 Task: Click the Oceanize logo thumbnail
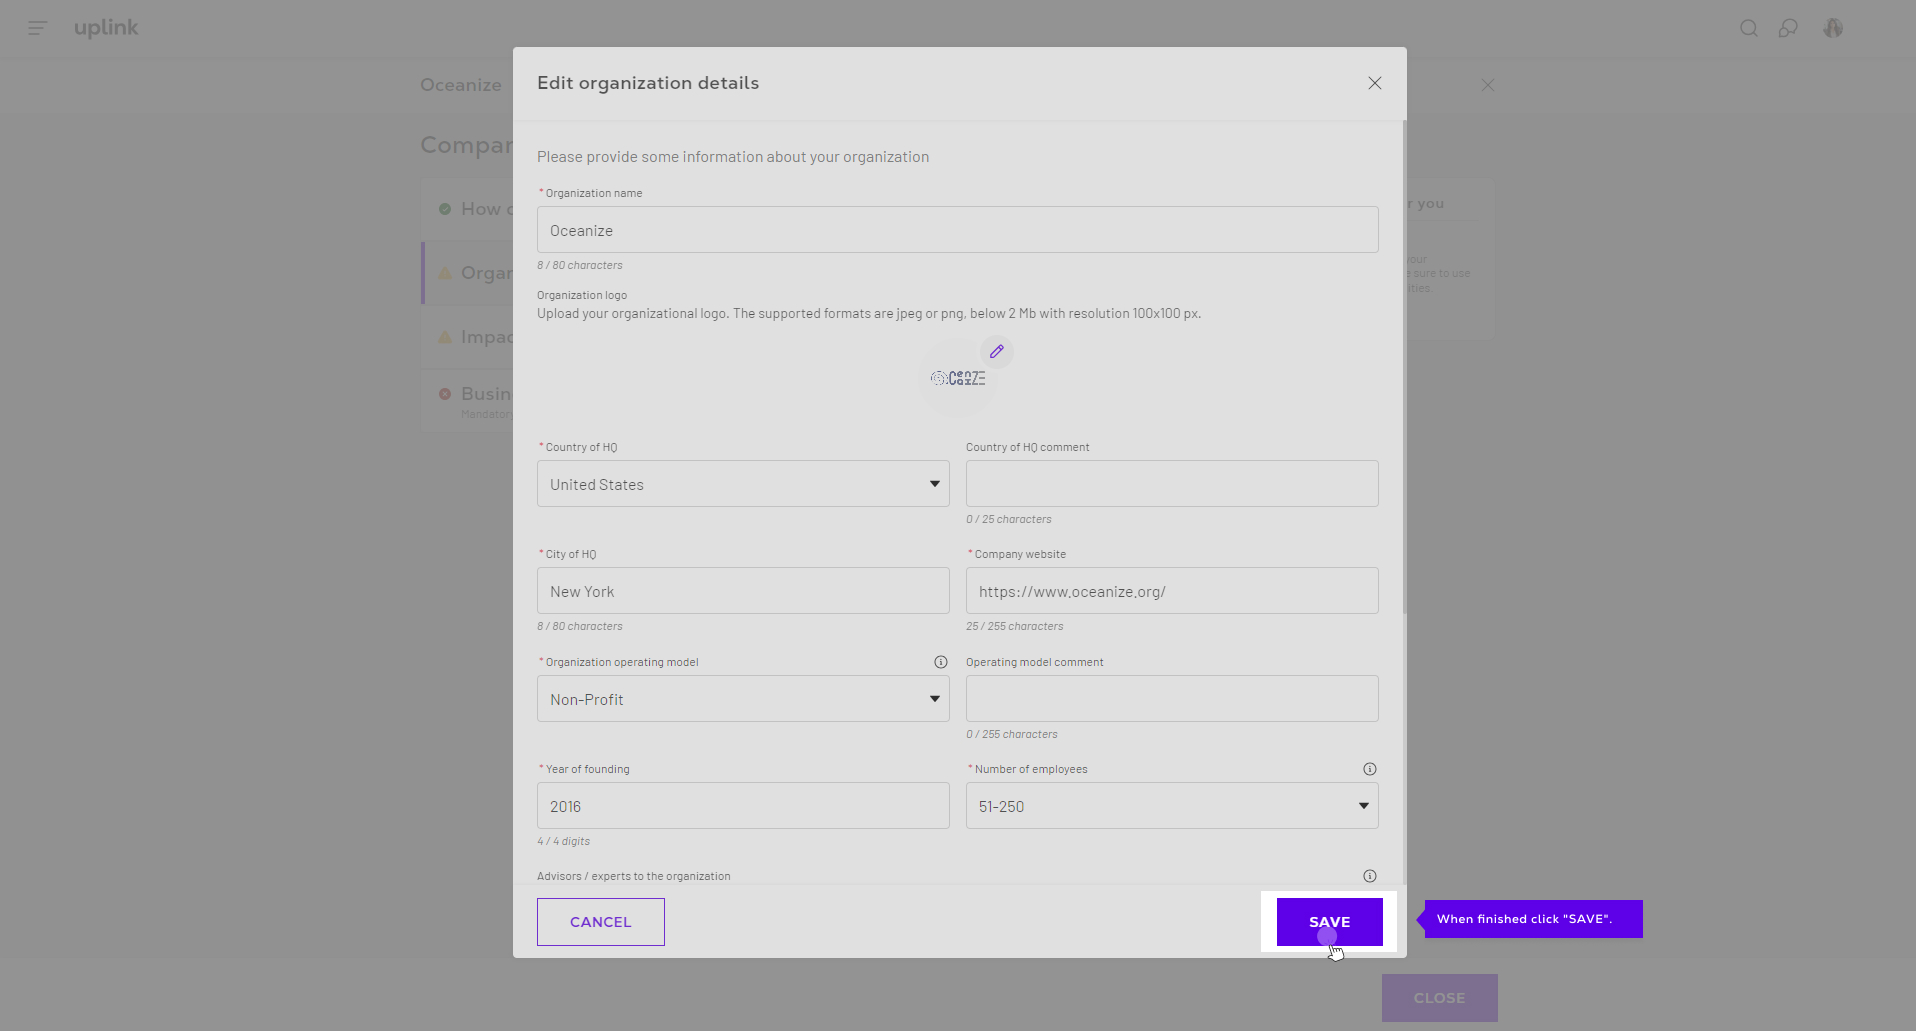957,379
